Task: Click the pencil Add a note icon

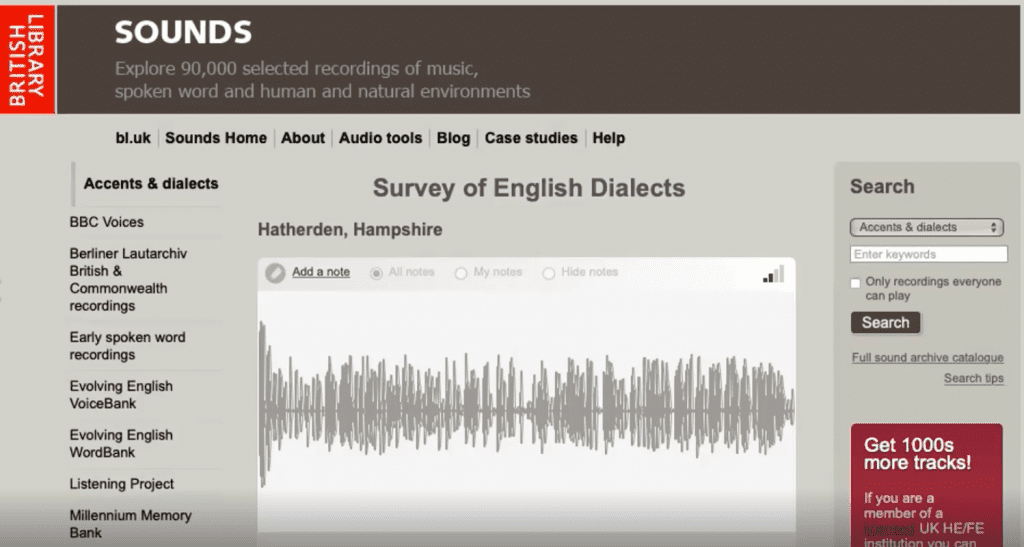Action: (x=275, y=272)
